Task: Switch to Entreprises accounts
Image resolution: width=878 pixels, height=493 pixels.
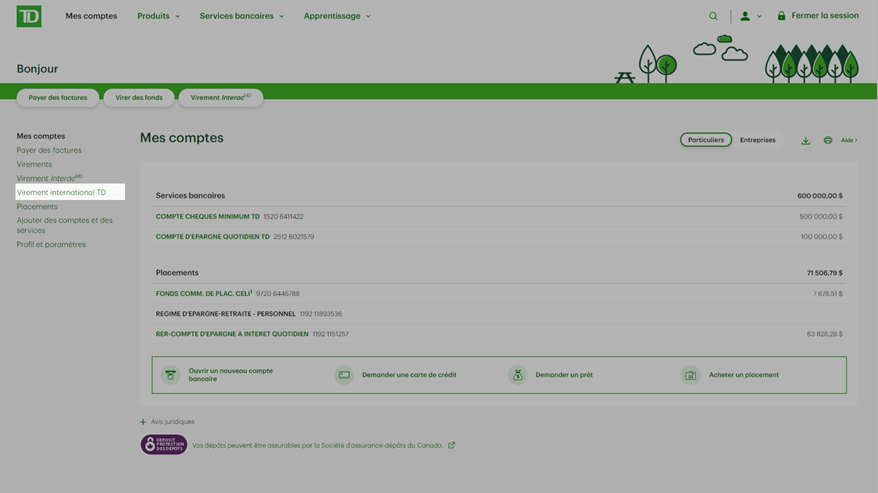Action: (758, 140)
